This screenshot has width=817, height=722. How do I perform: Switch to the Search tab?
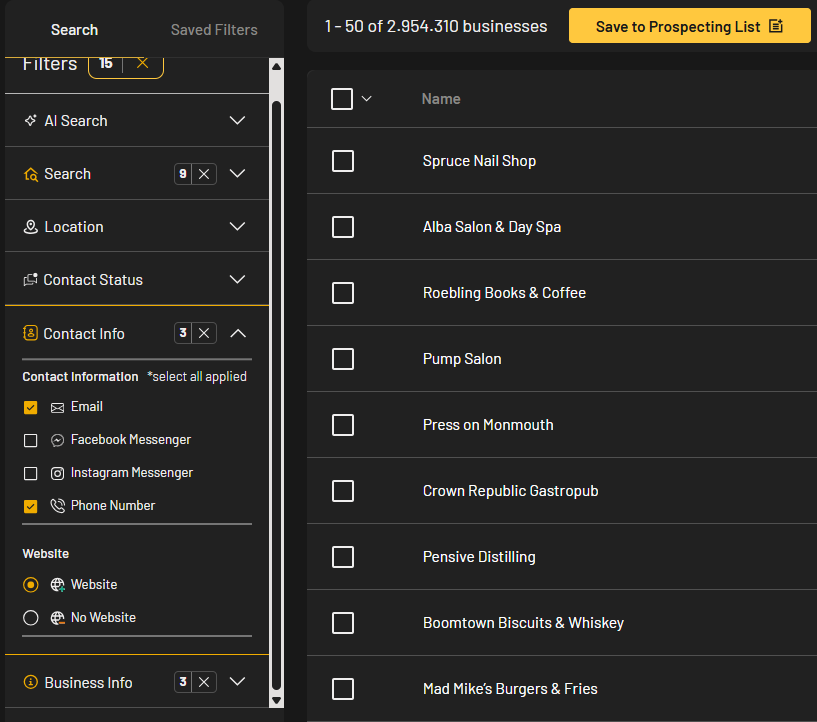[75, 30]
